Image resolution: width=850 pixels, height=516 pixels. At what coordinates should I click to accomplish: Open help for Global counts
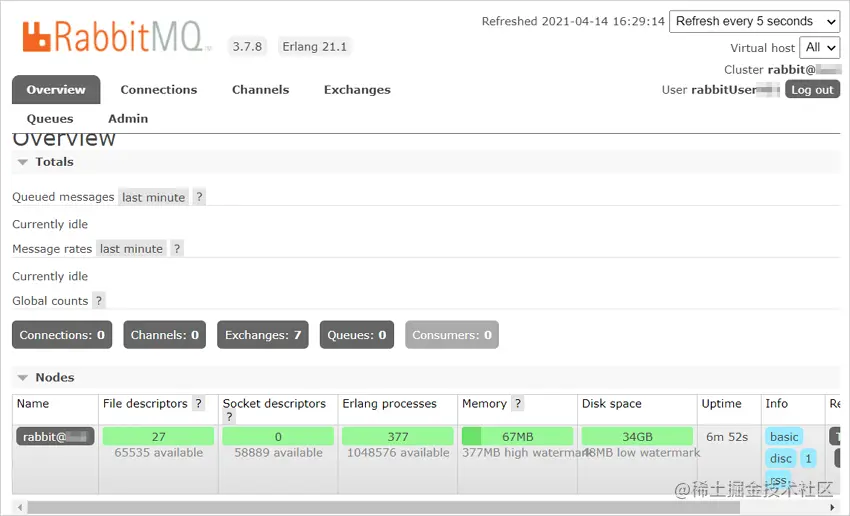99,301
